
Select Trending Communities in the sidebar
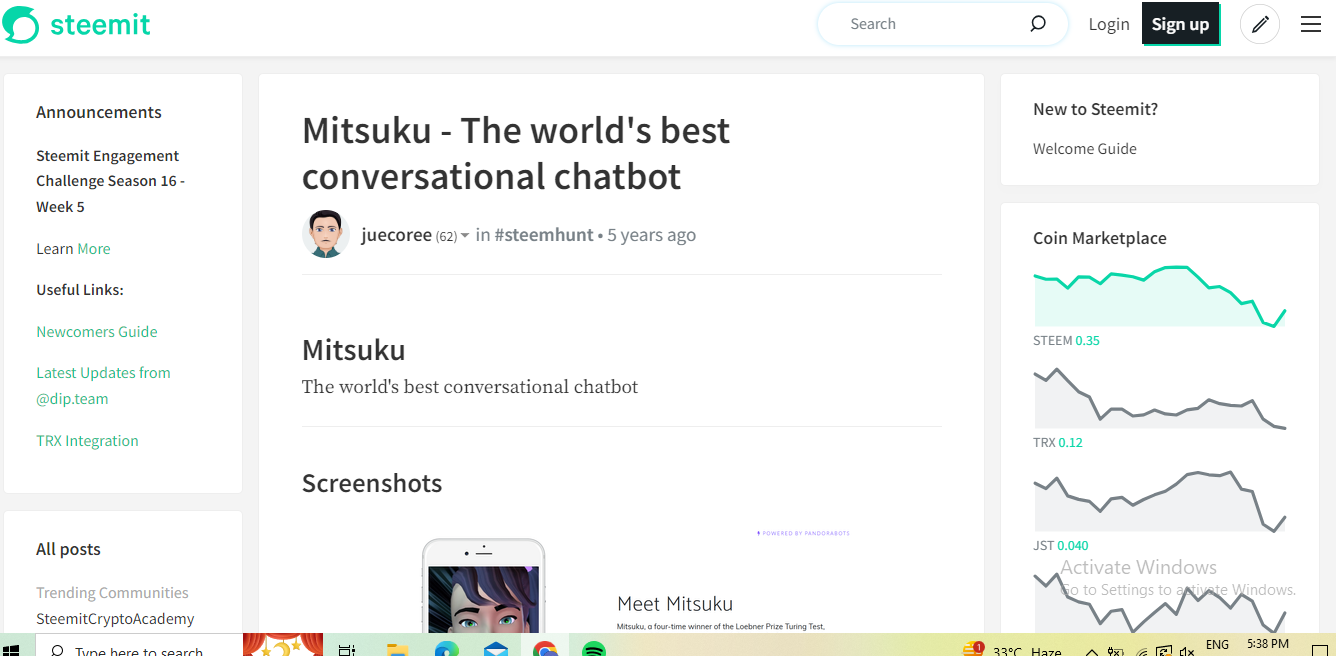[x=112, y=592]
